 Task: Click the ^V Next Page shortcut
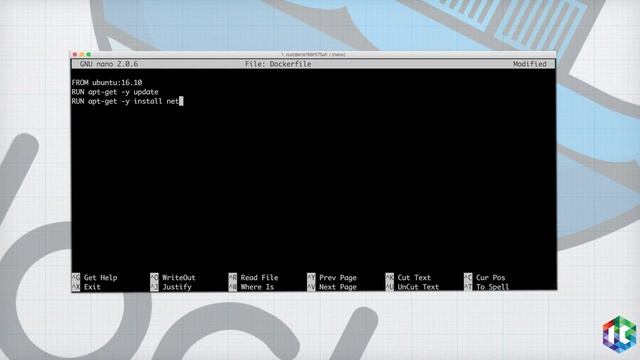(332, 287)
